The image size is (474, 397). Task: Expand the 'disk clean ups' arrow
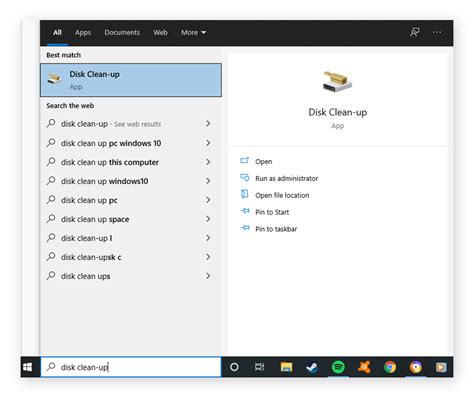(208, 276)
